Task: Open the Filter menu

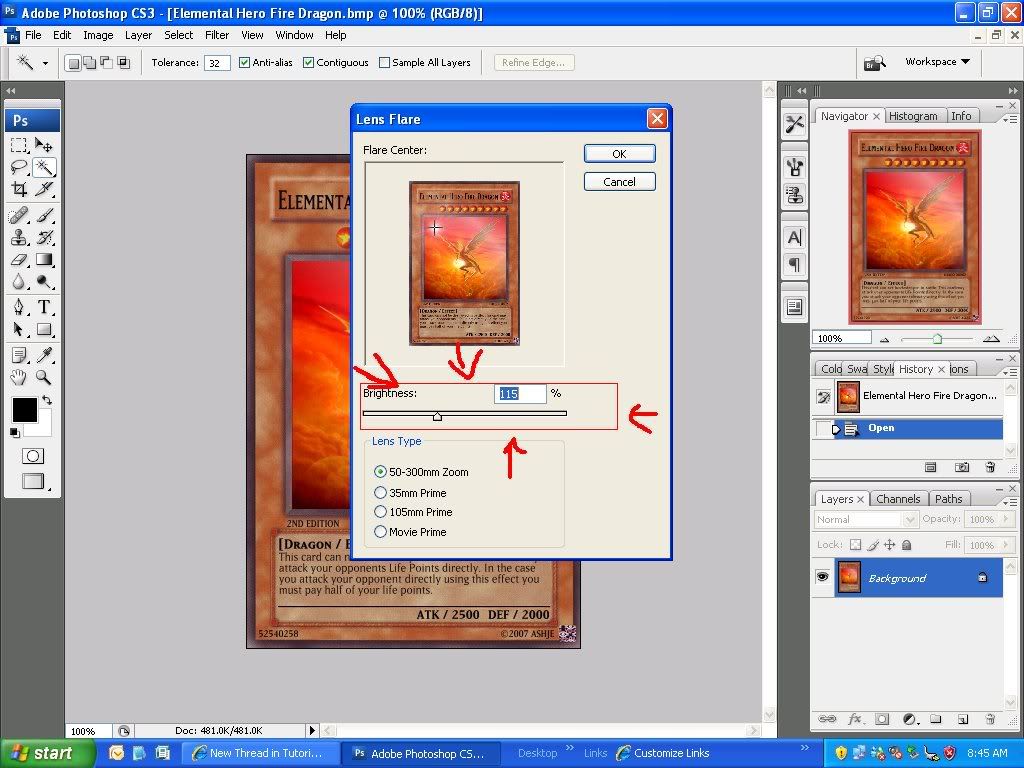Action: [217, 35]
